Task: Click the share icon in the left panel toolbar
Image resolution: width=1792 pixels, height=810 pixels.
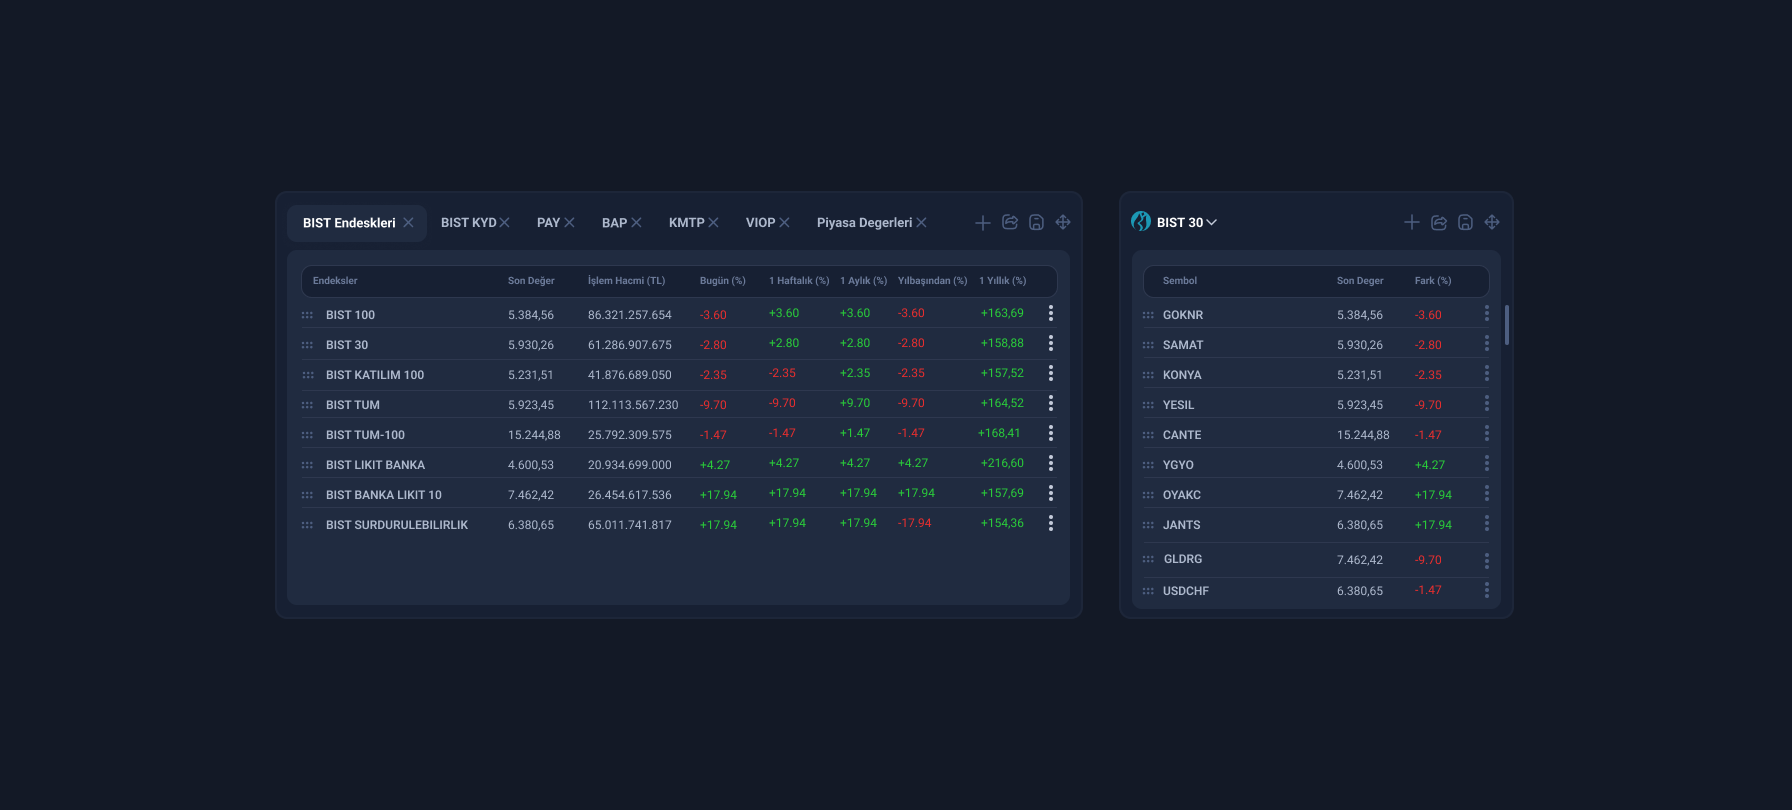Action: click(x=1010, y=222)
